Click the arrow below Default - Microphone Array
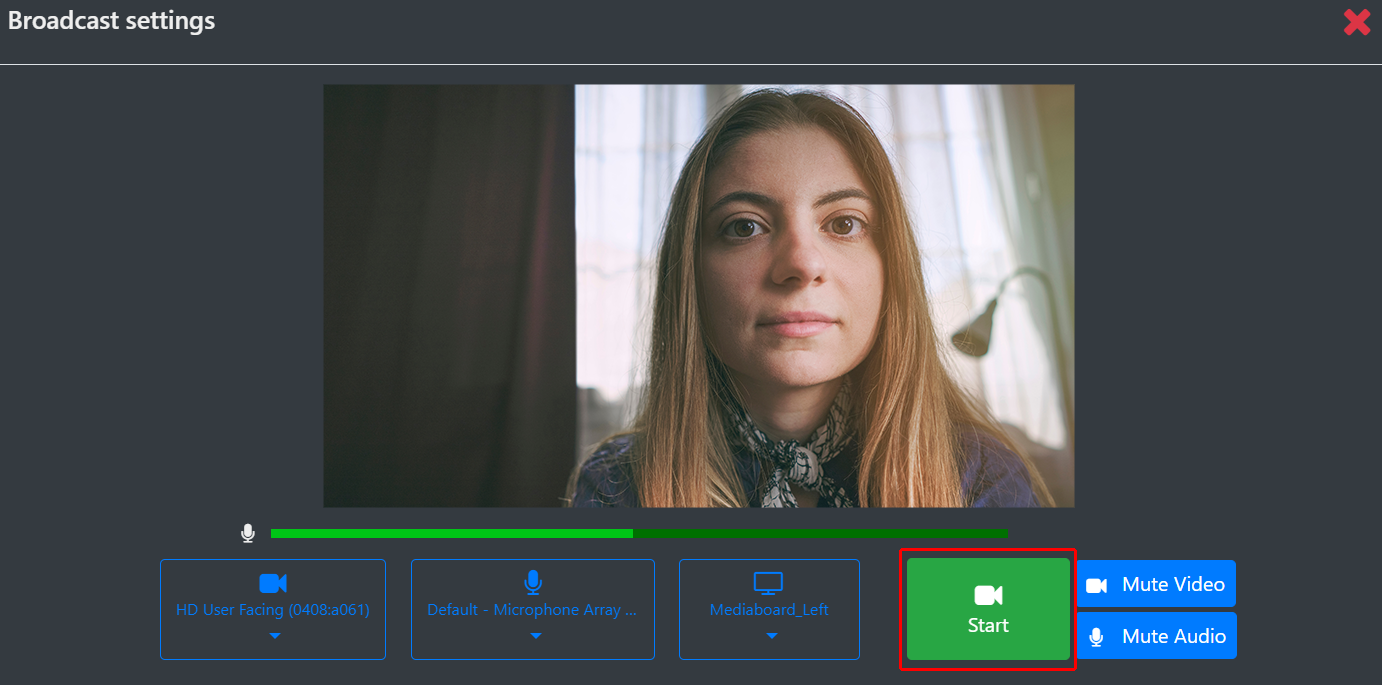 [x=535, y=636]
